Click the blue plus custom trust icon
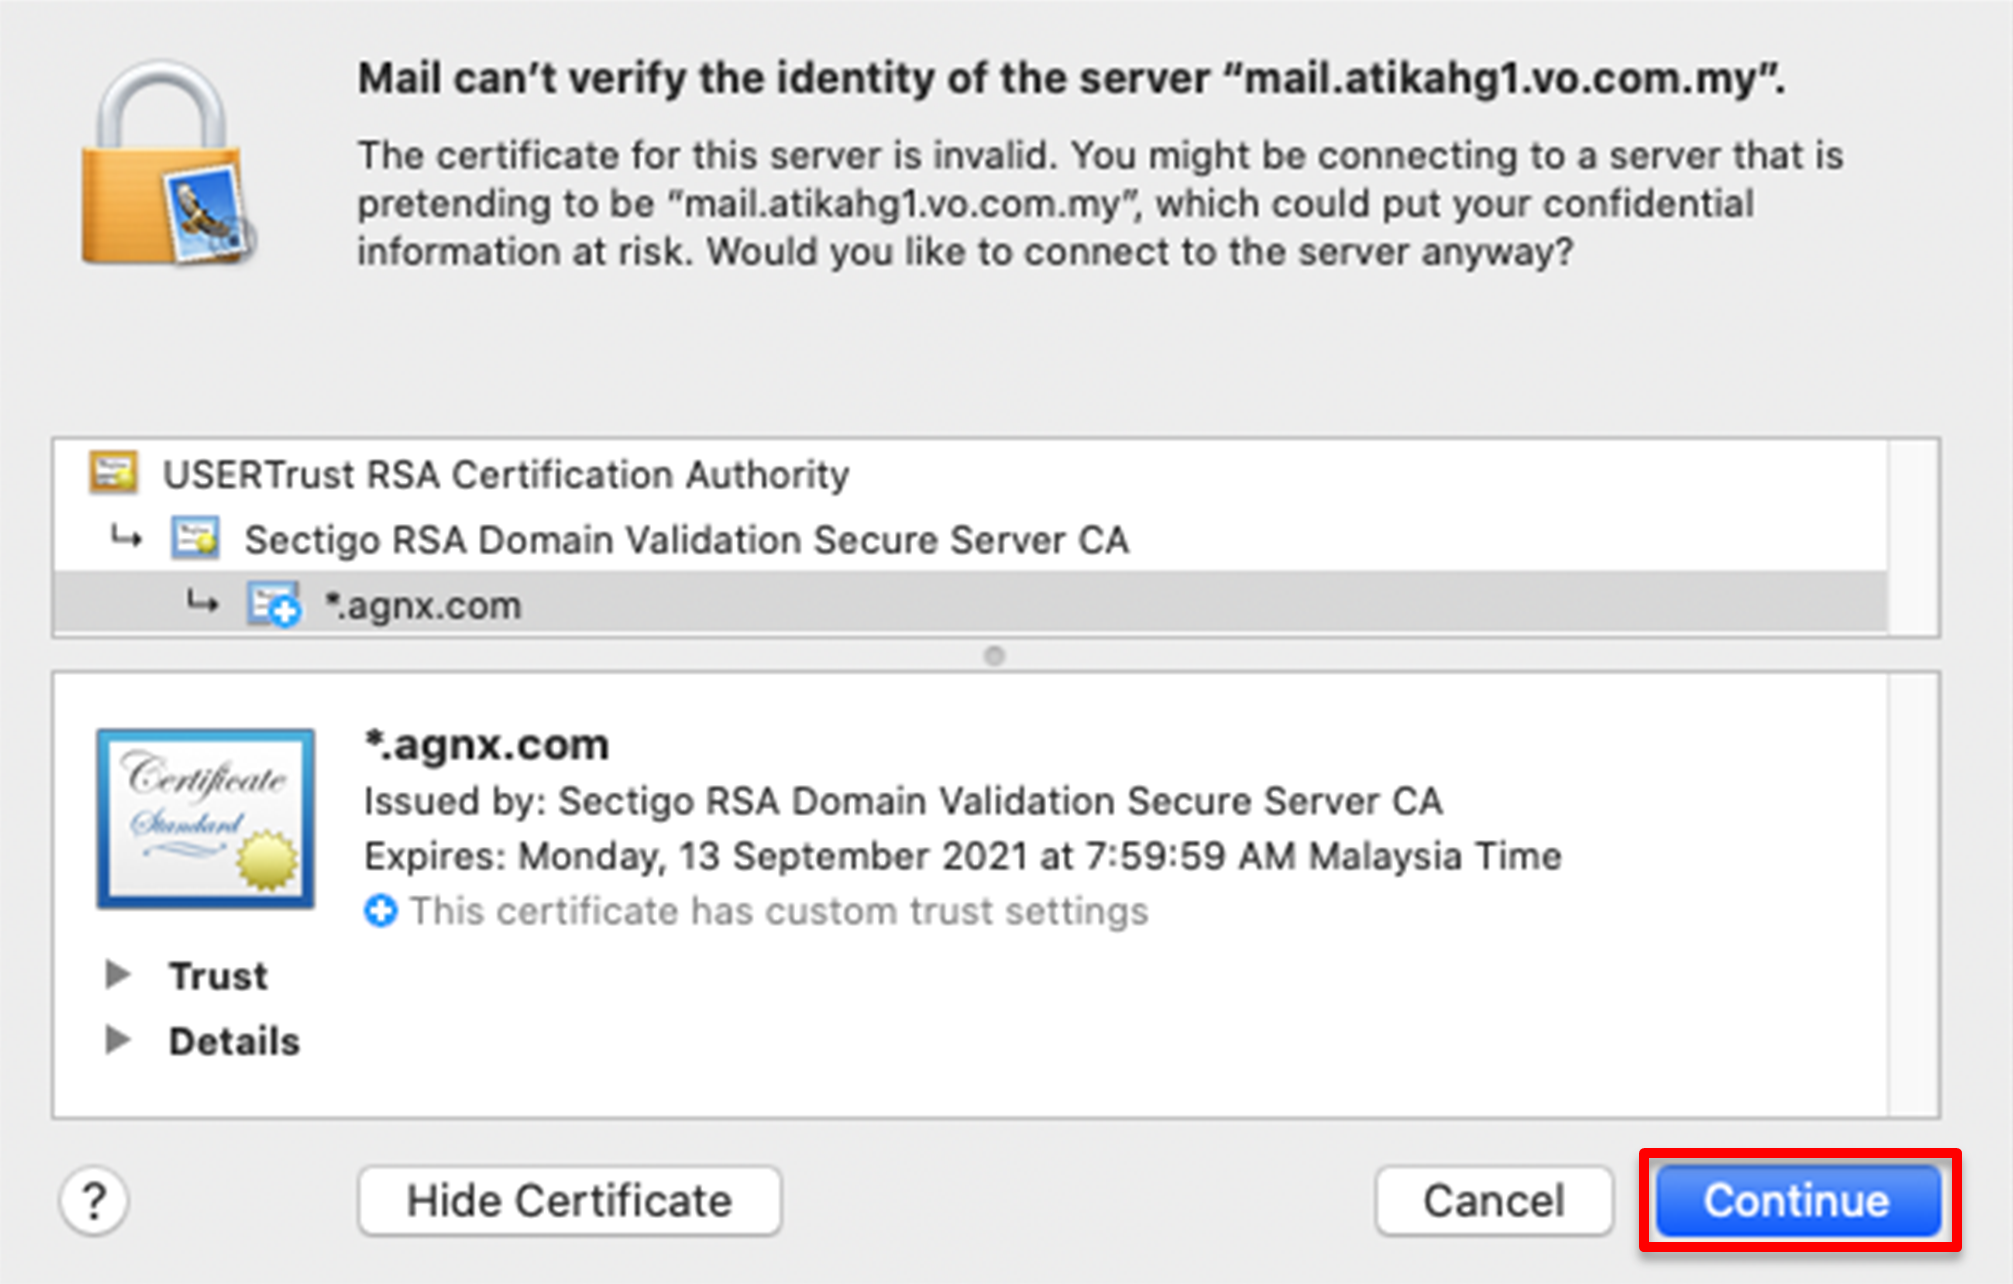 [x=380, y=911]
